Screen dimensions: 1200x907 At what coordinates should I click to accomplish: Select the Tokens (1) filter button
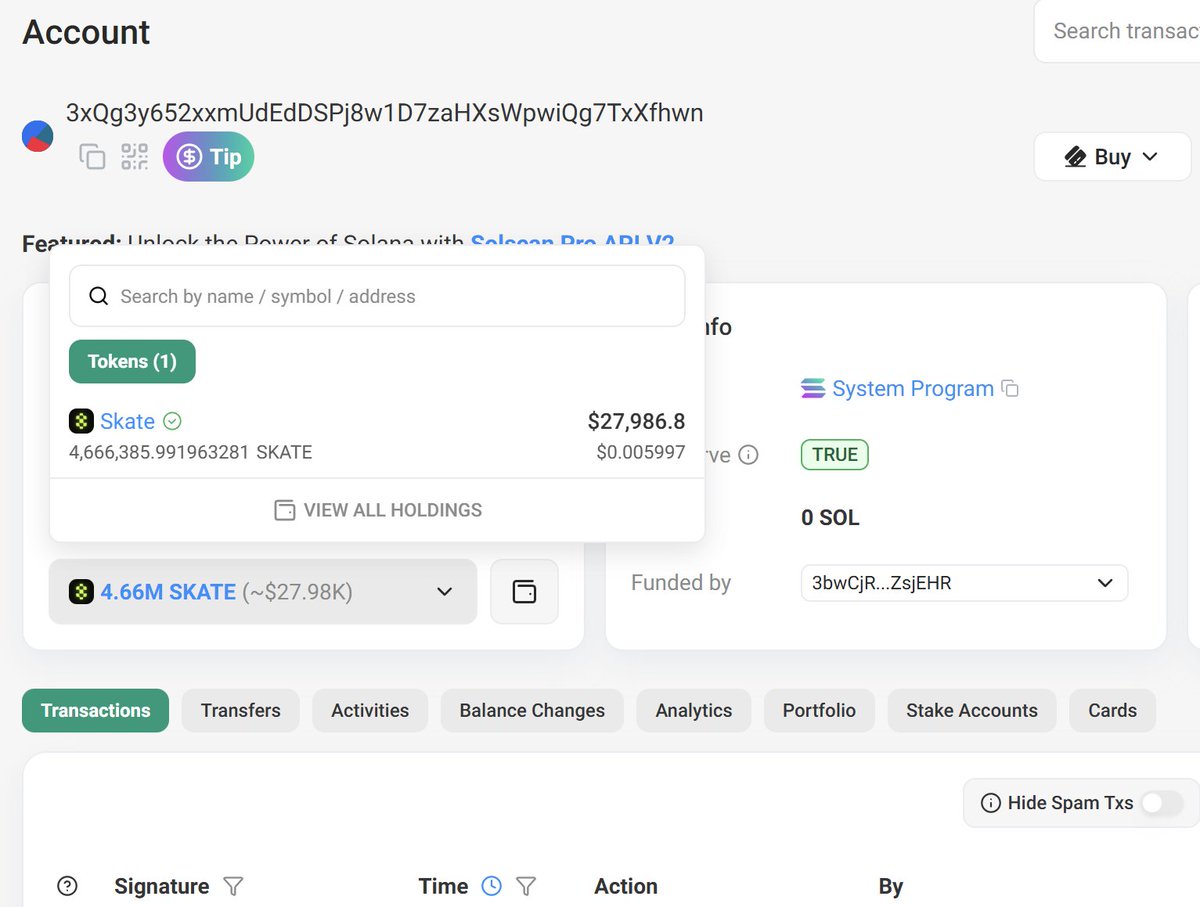(132, 362)
